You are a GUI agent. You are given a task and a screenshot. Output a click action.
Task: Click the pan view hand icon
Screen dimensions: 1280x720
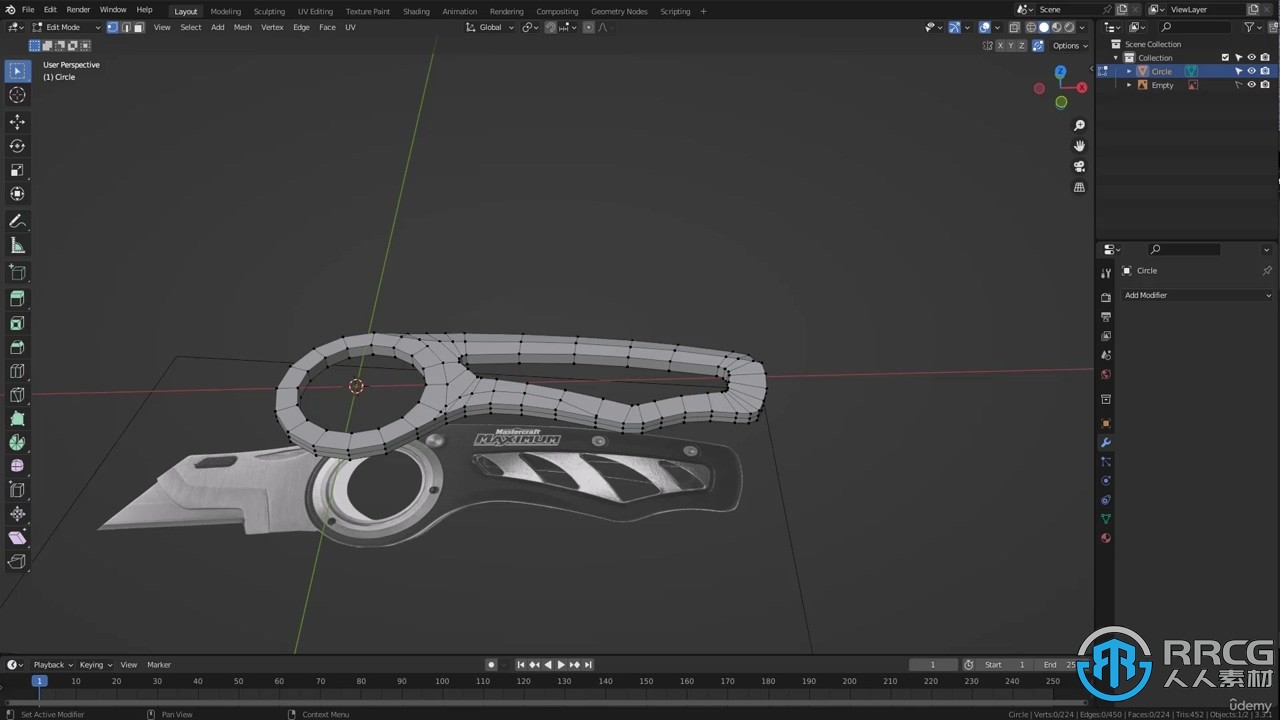click(1079, 146)
